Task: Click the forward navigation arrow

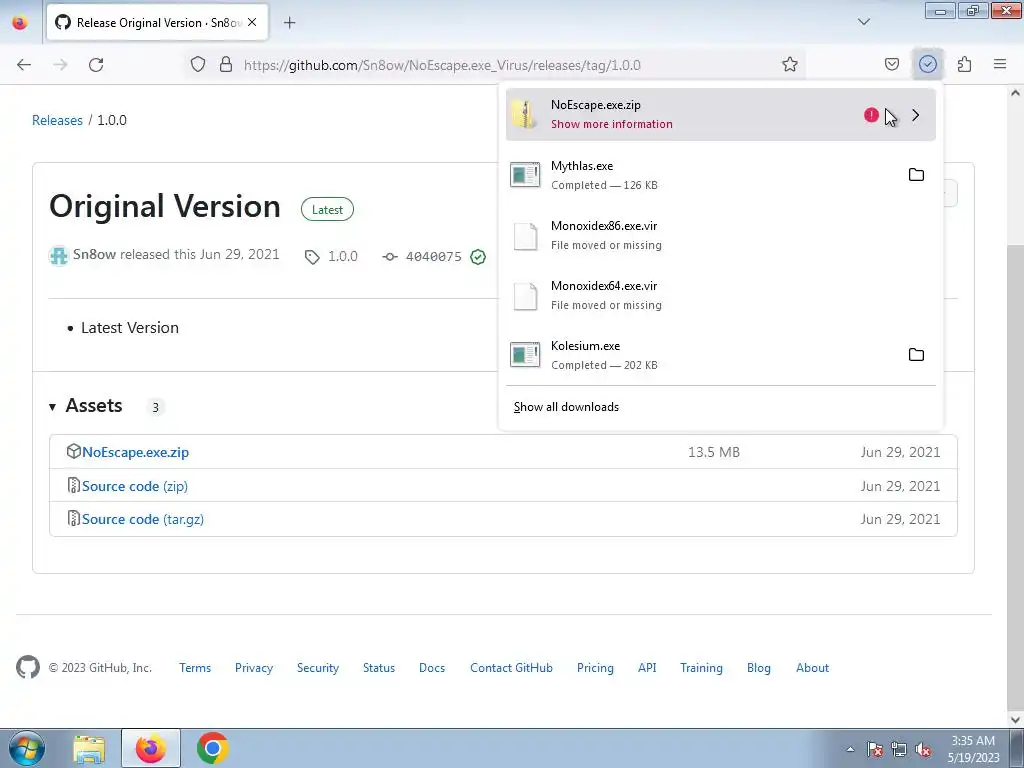Action: (x=60, y=65)
